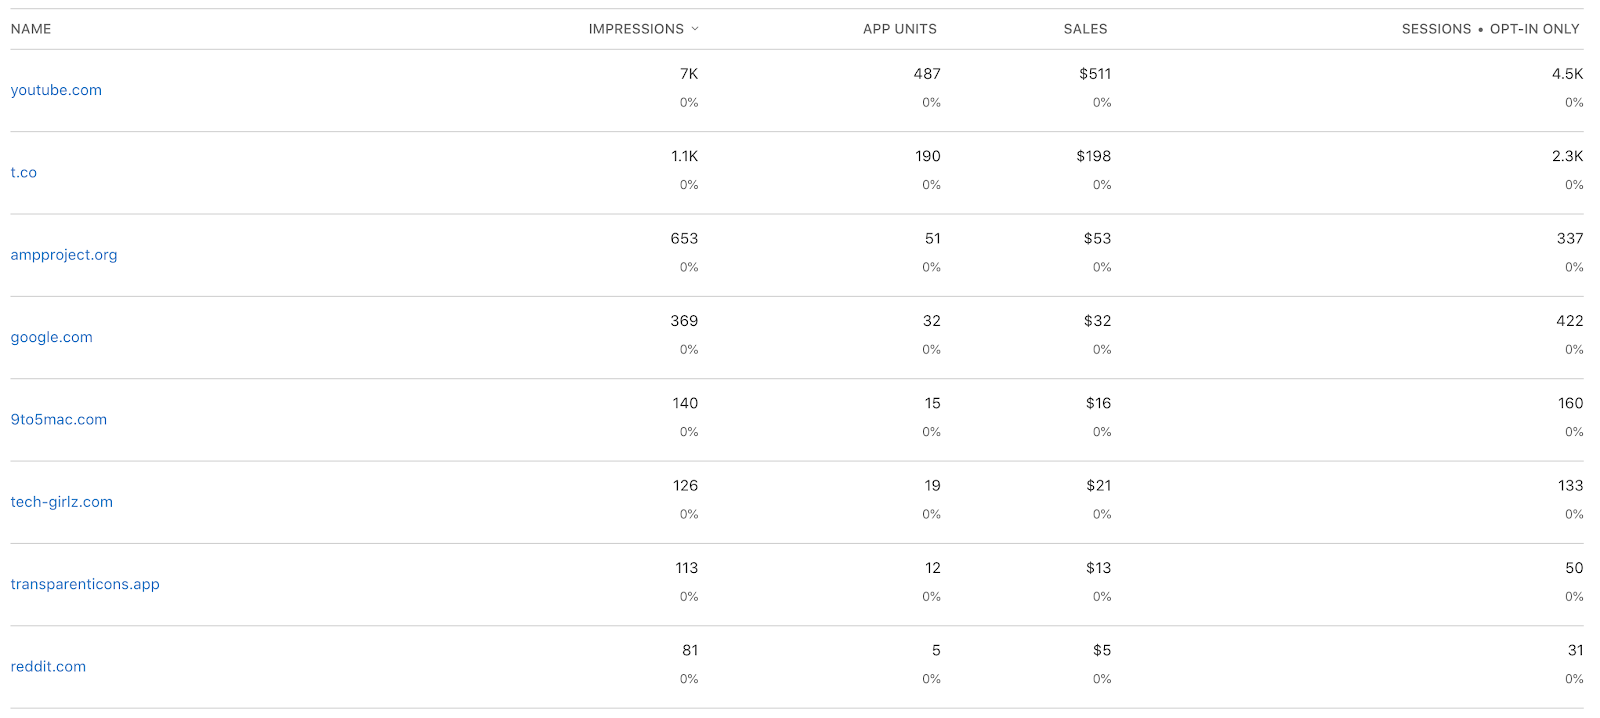Select the 0% change under google.com impressions

[x=688, y=349]
